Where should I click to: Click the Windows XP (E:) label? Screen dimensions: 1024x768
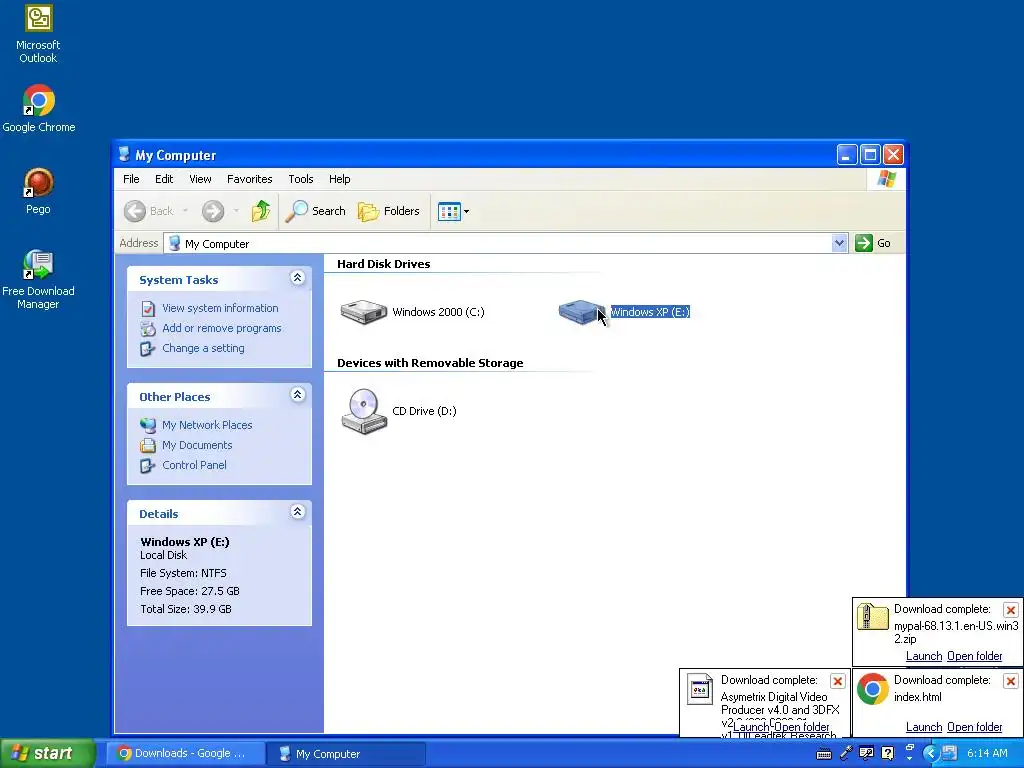tap(650, 312)
